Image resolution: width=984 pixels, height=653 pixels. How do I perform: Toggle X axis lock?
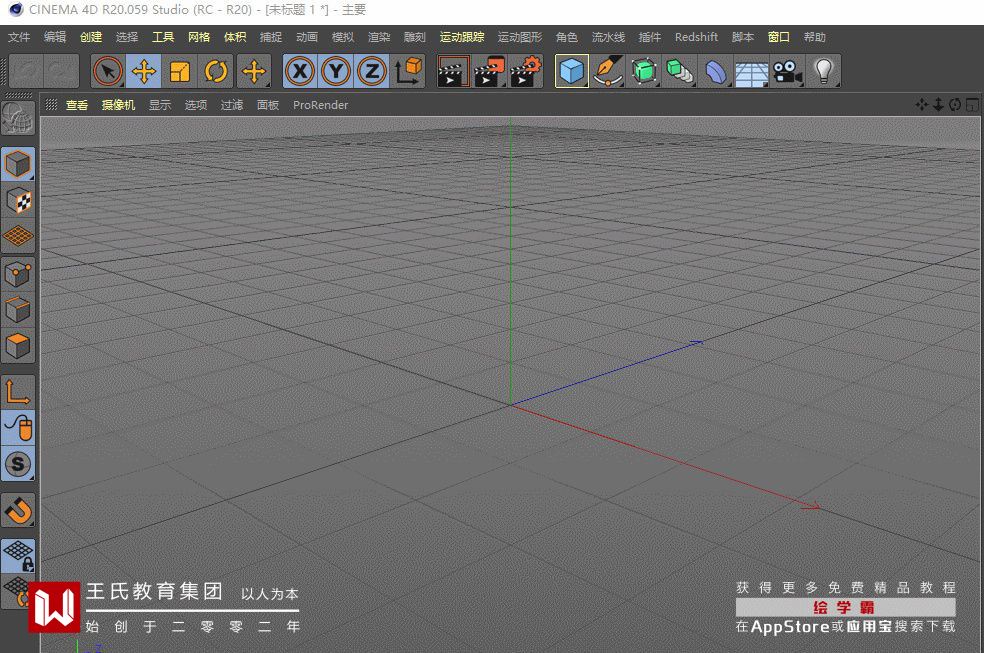click(300, 71)
